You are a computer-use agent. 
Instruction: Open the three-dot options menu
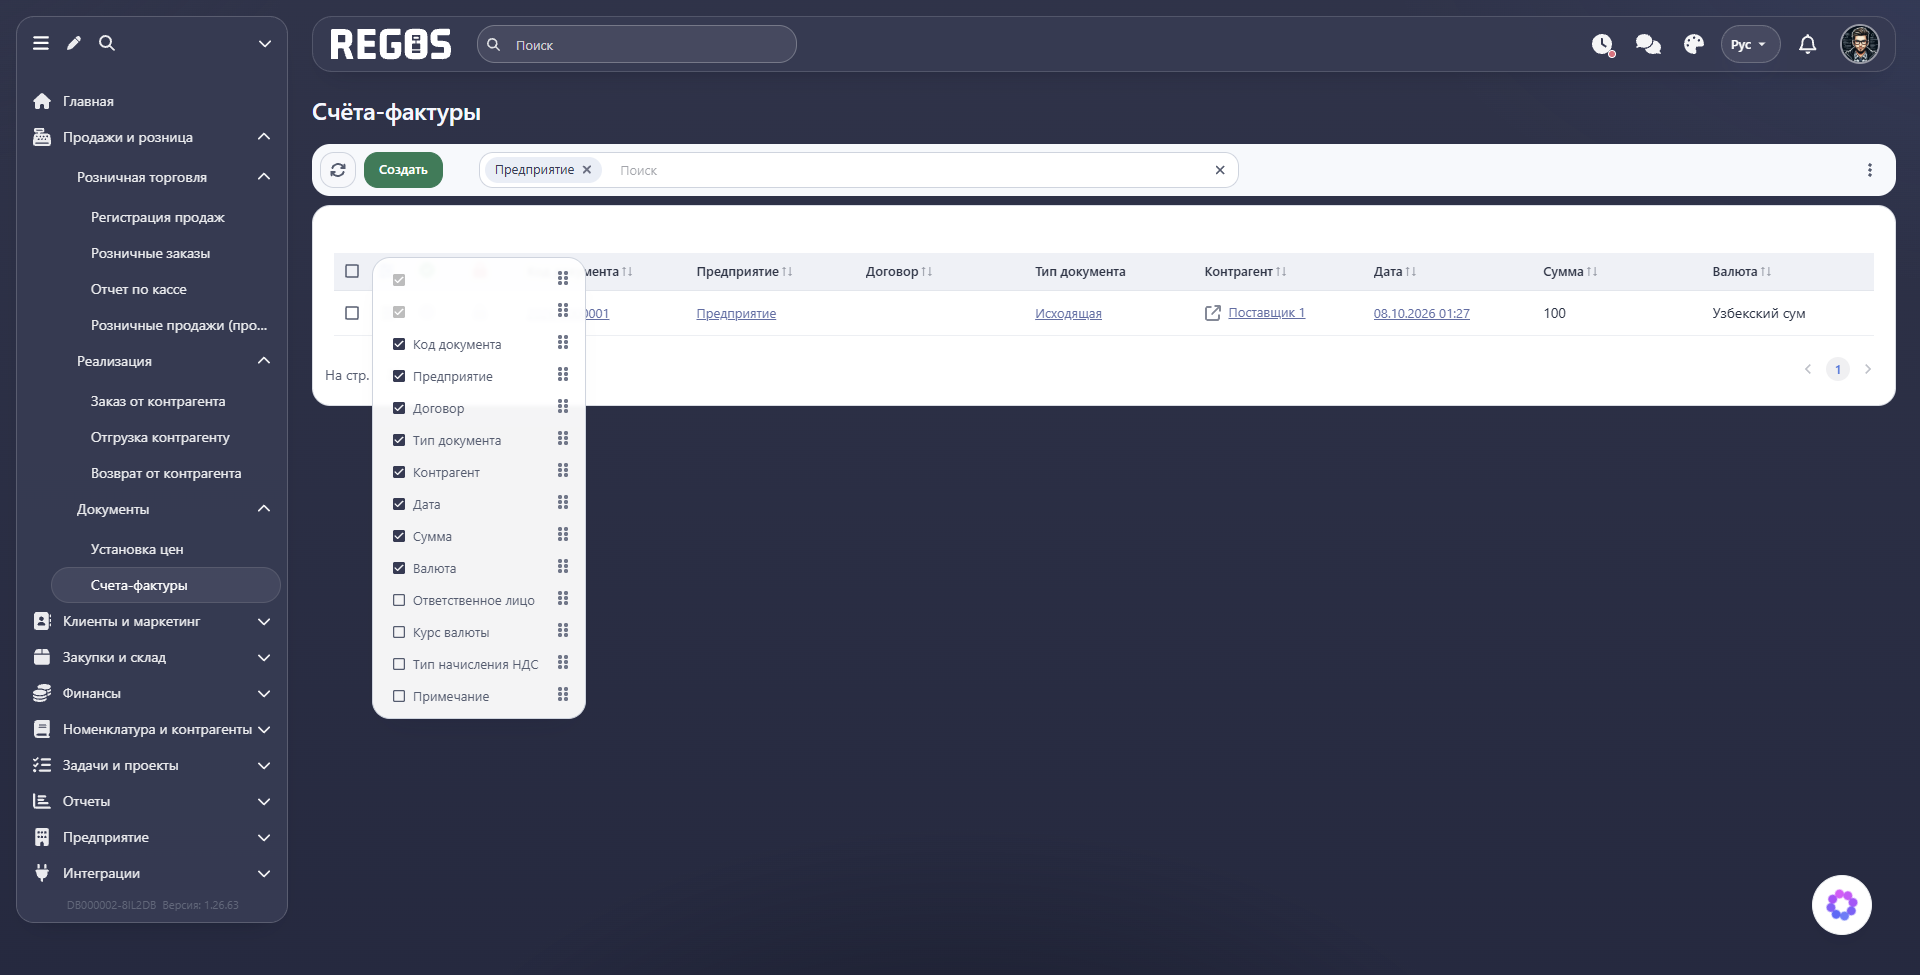1870,170
